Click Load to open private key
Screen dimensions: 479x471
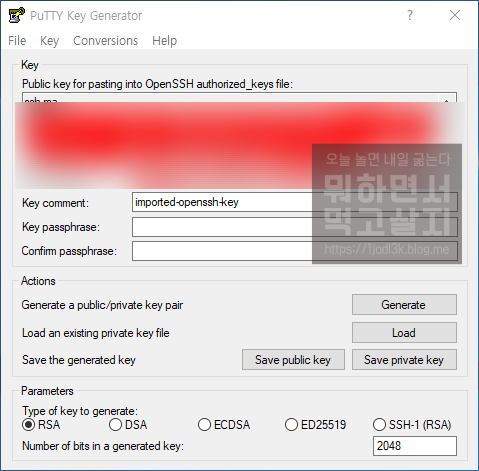[x=404, y=332]
